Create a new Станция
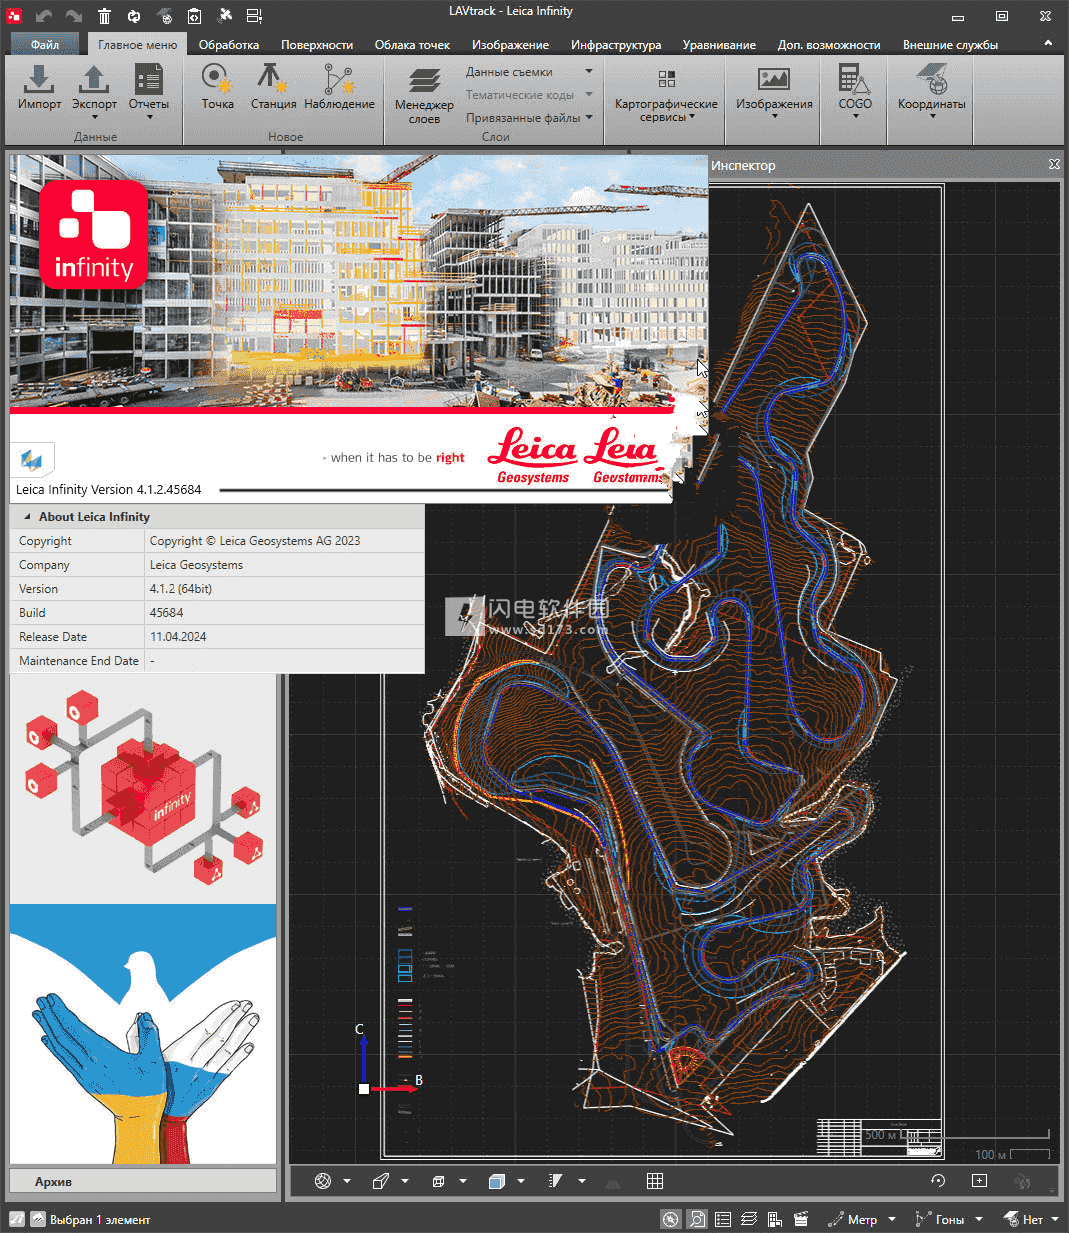This screenshot has height=1233, width=1069. pos(273,87)
